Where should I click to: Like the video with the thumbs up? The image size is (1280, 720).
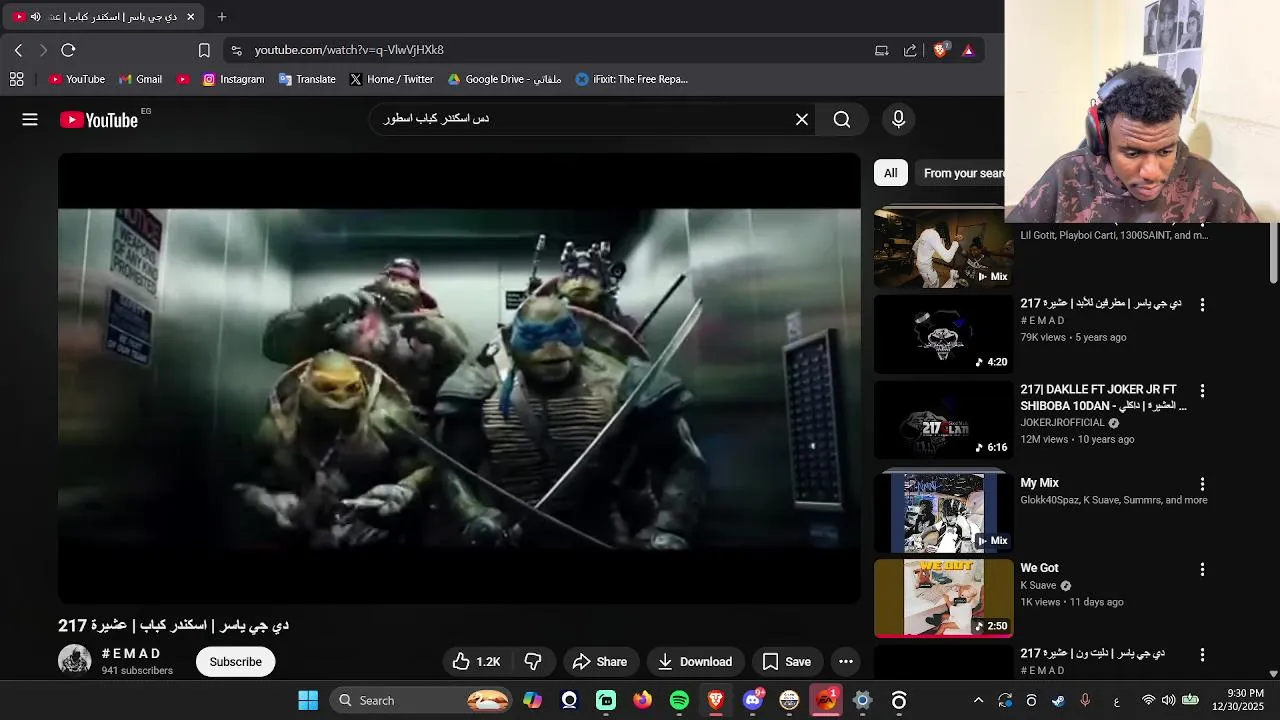[x=476, y=662]
